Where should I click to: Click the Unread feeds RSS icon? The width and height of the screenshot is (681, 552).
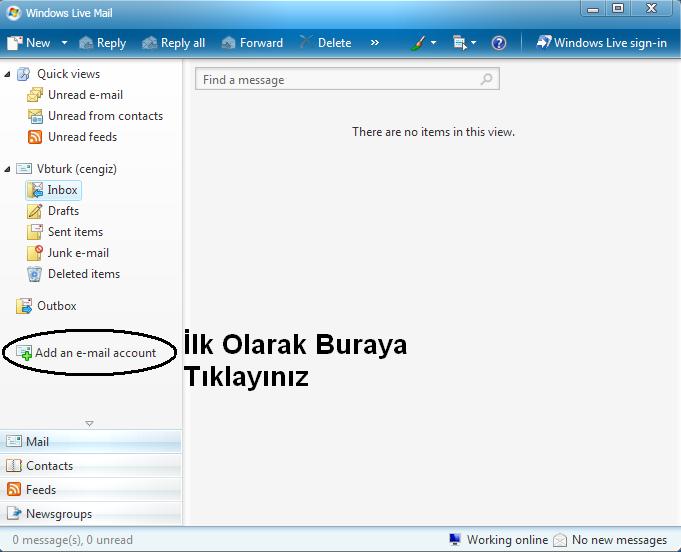(35, 137)
